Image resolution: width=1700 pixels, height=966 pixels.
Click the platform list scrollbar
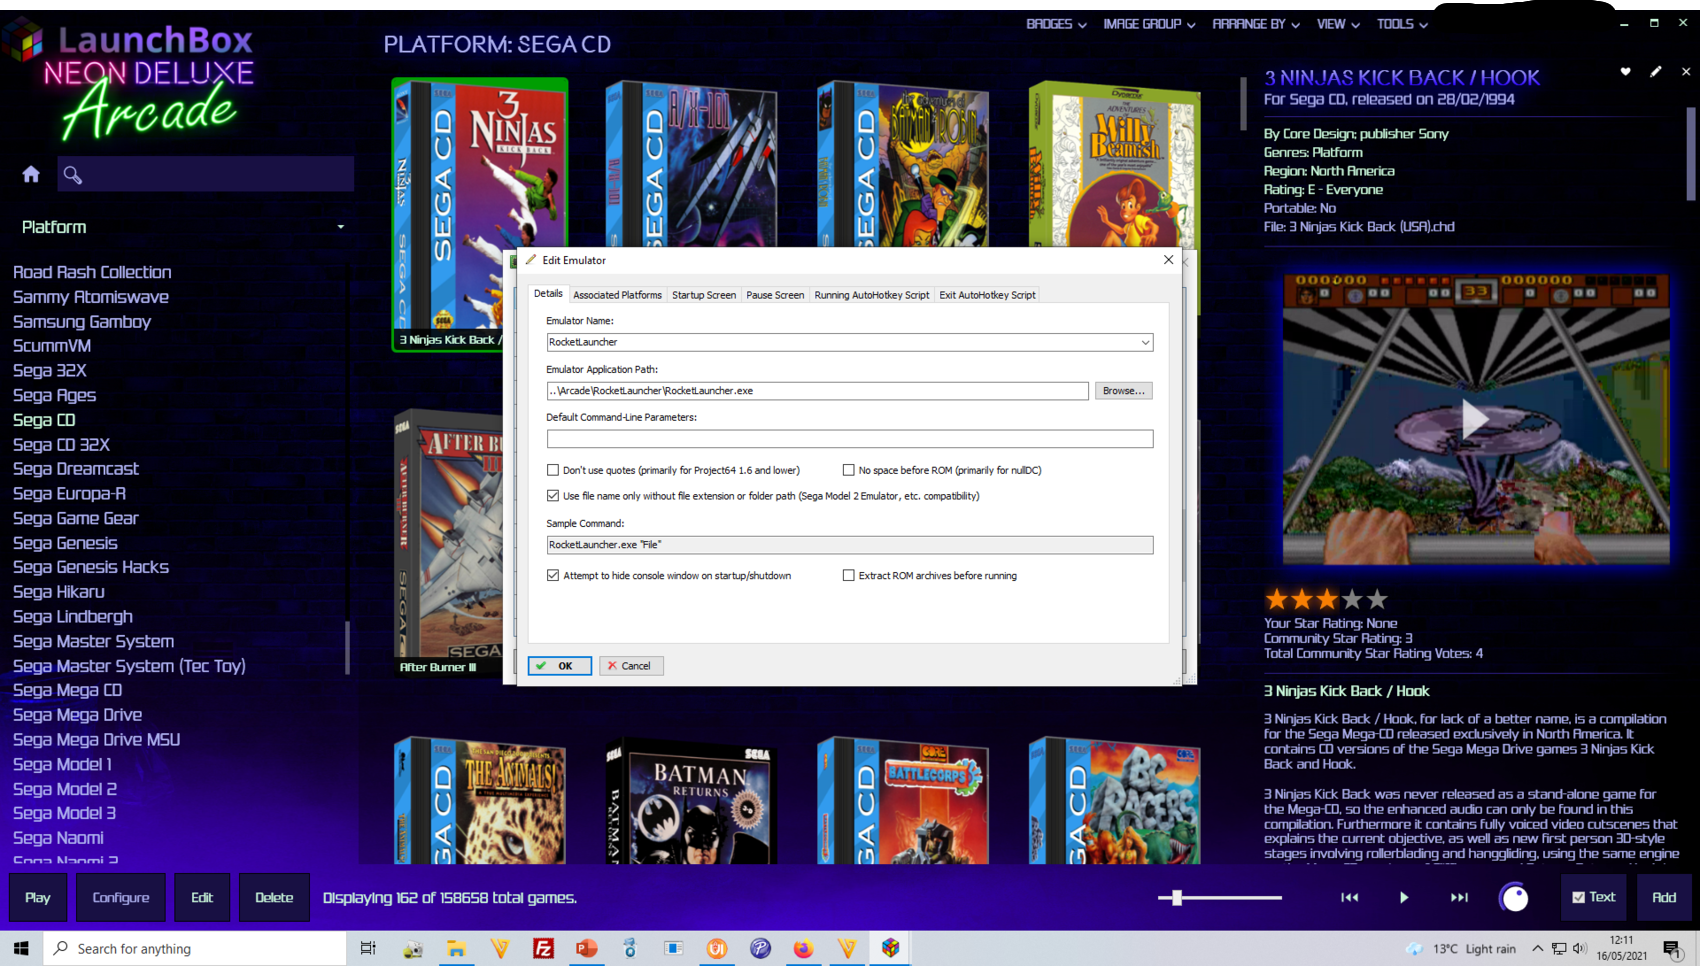pos(347,647)
